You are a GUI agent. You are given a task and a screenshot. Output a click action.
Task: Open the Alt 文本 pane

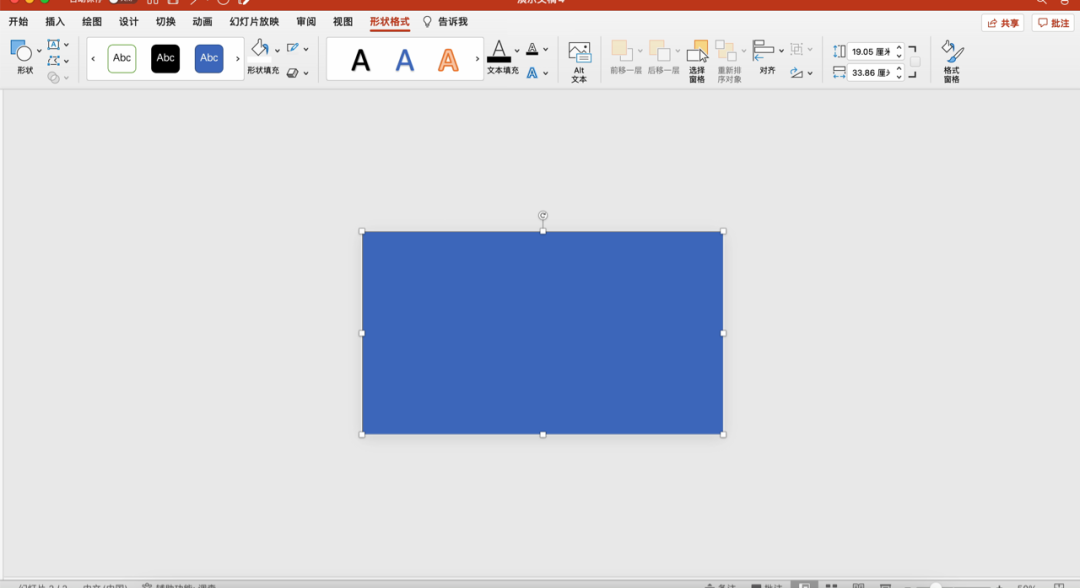tap(579, 61)
